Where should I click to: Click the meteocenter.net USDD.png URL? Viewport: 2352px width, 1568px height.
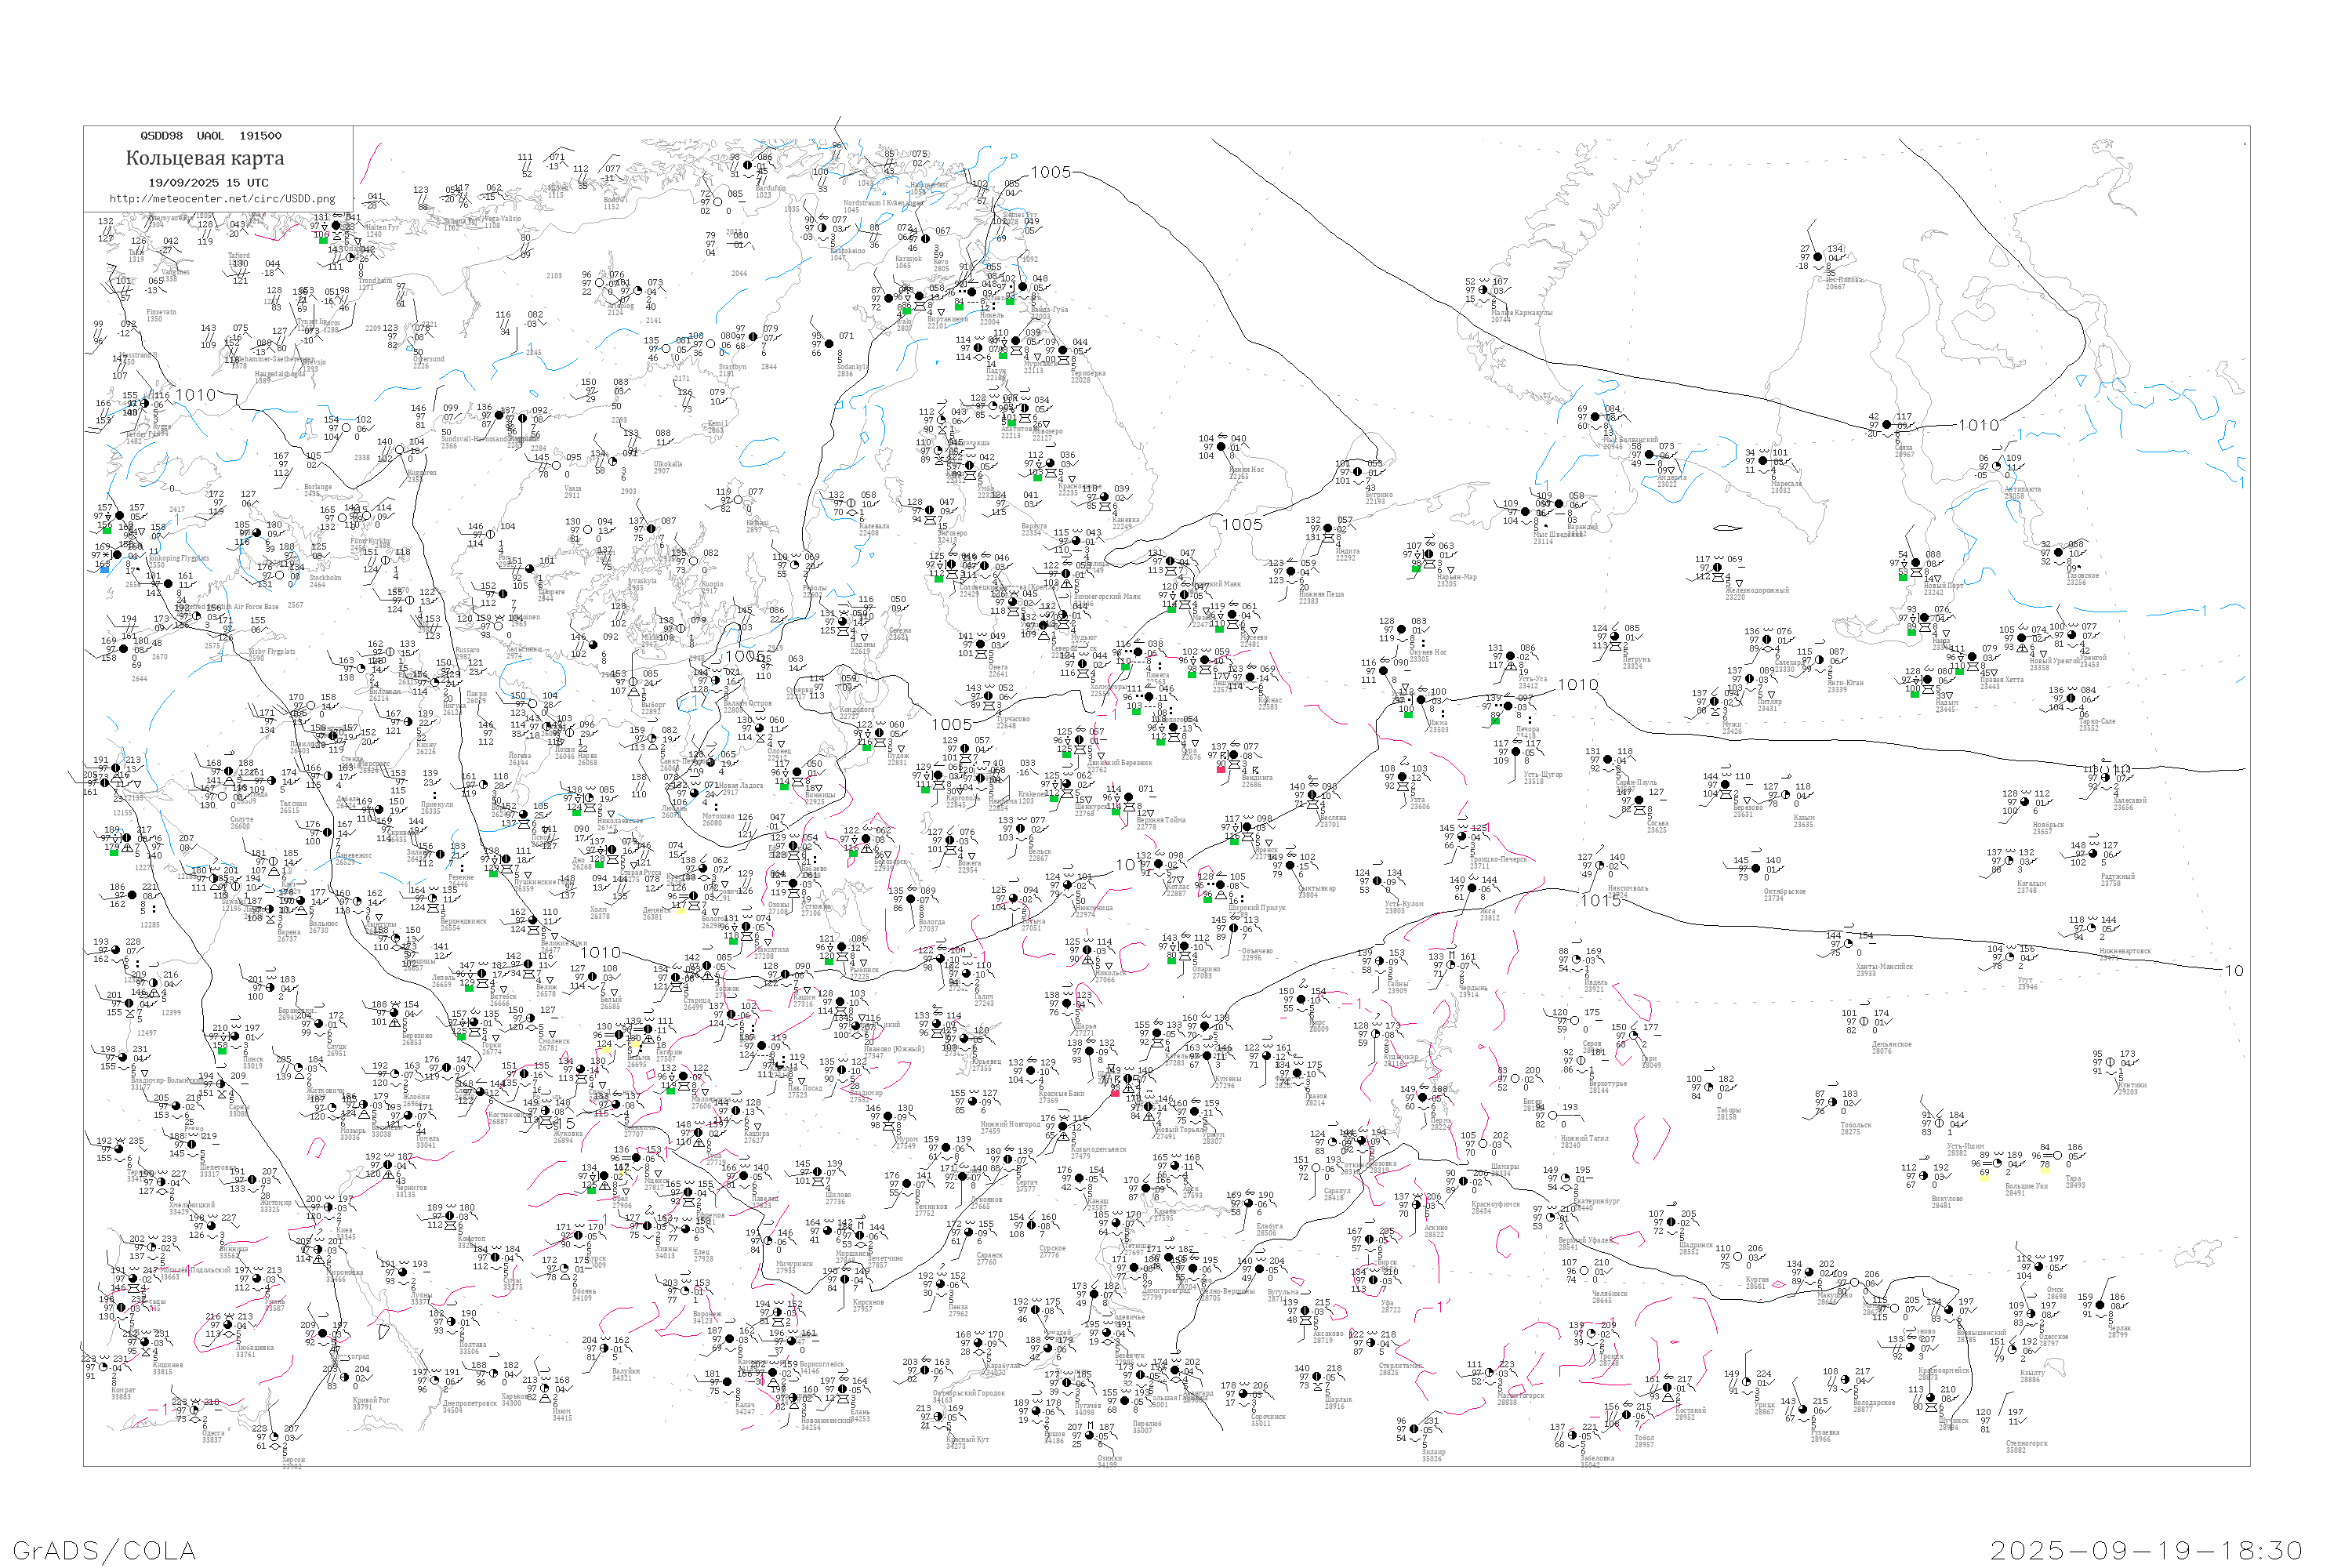click(x=221, y=199)
